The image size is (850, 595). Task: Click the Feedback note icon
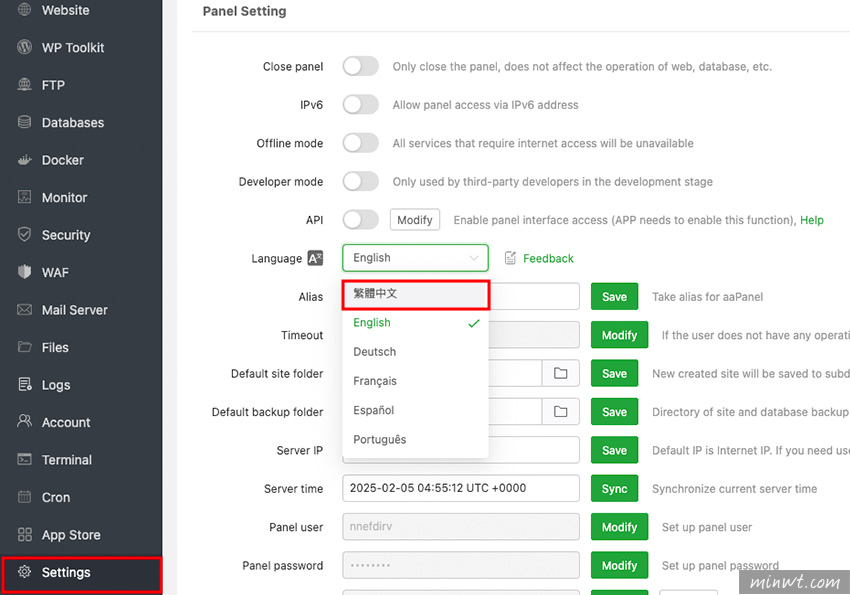(x=510, y=258)
